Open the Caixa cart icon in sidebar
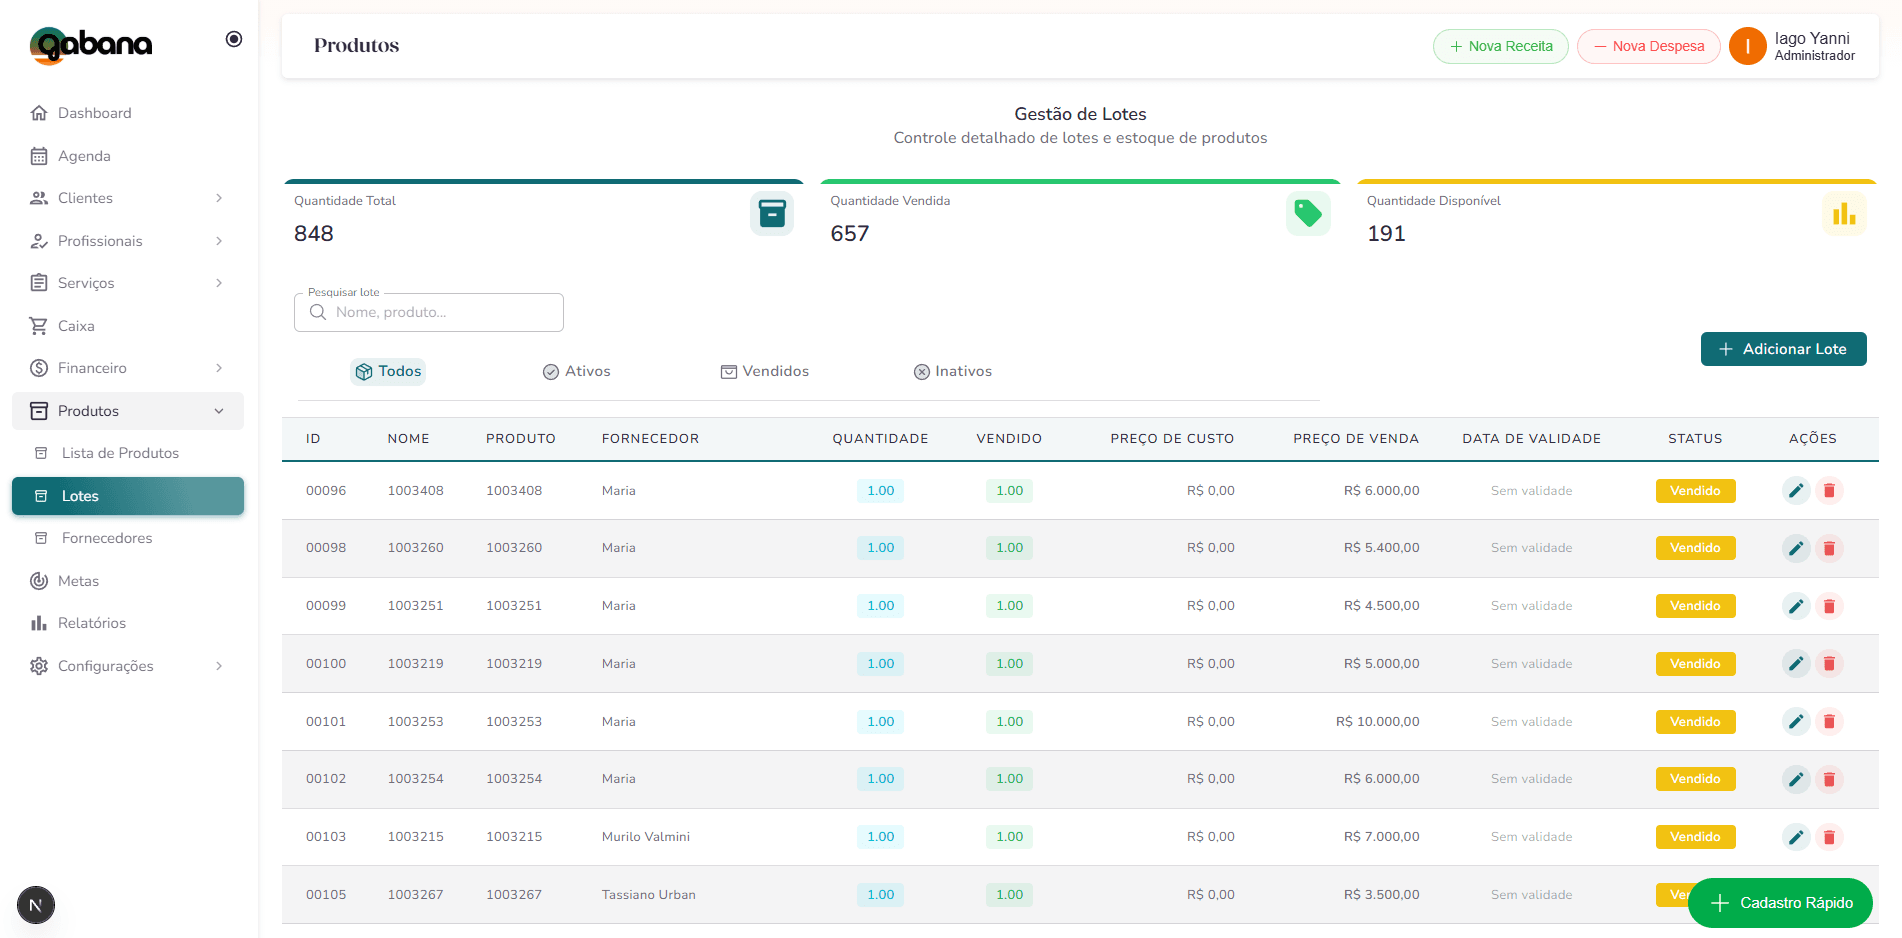This screenshot has height=938, width=1902. [39, 326]
